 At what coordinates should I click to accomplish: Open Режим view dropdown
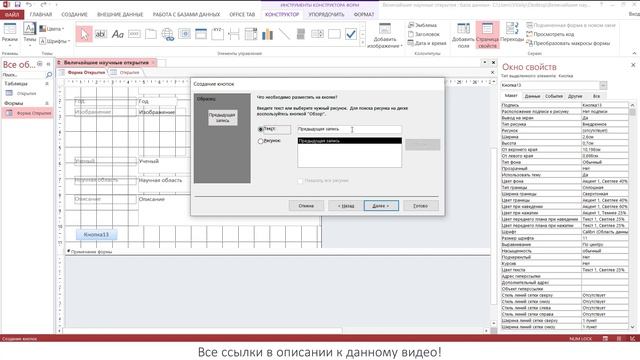click(9, 35)
